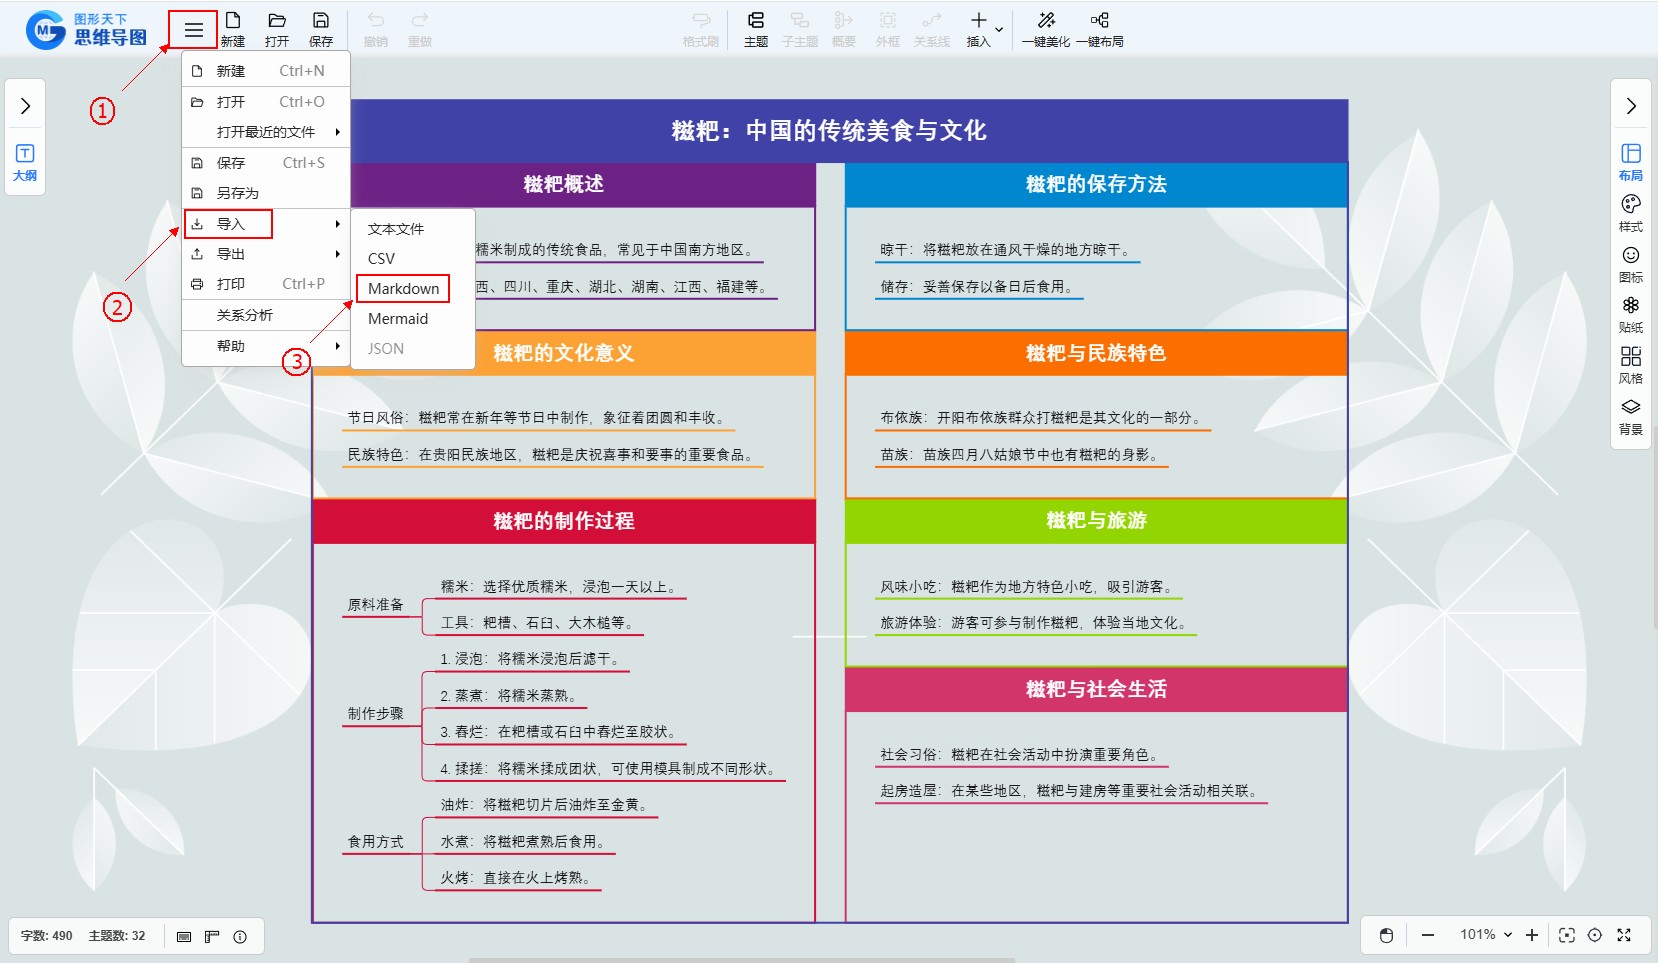
Task: Open the 101% zoom level dropdown
Action: pos(1485,935)
